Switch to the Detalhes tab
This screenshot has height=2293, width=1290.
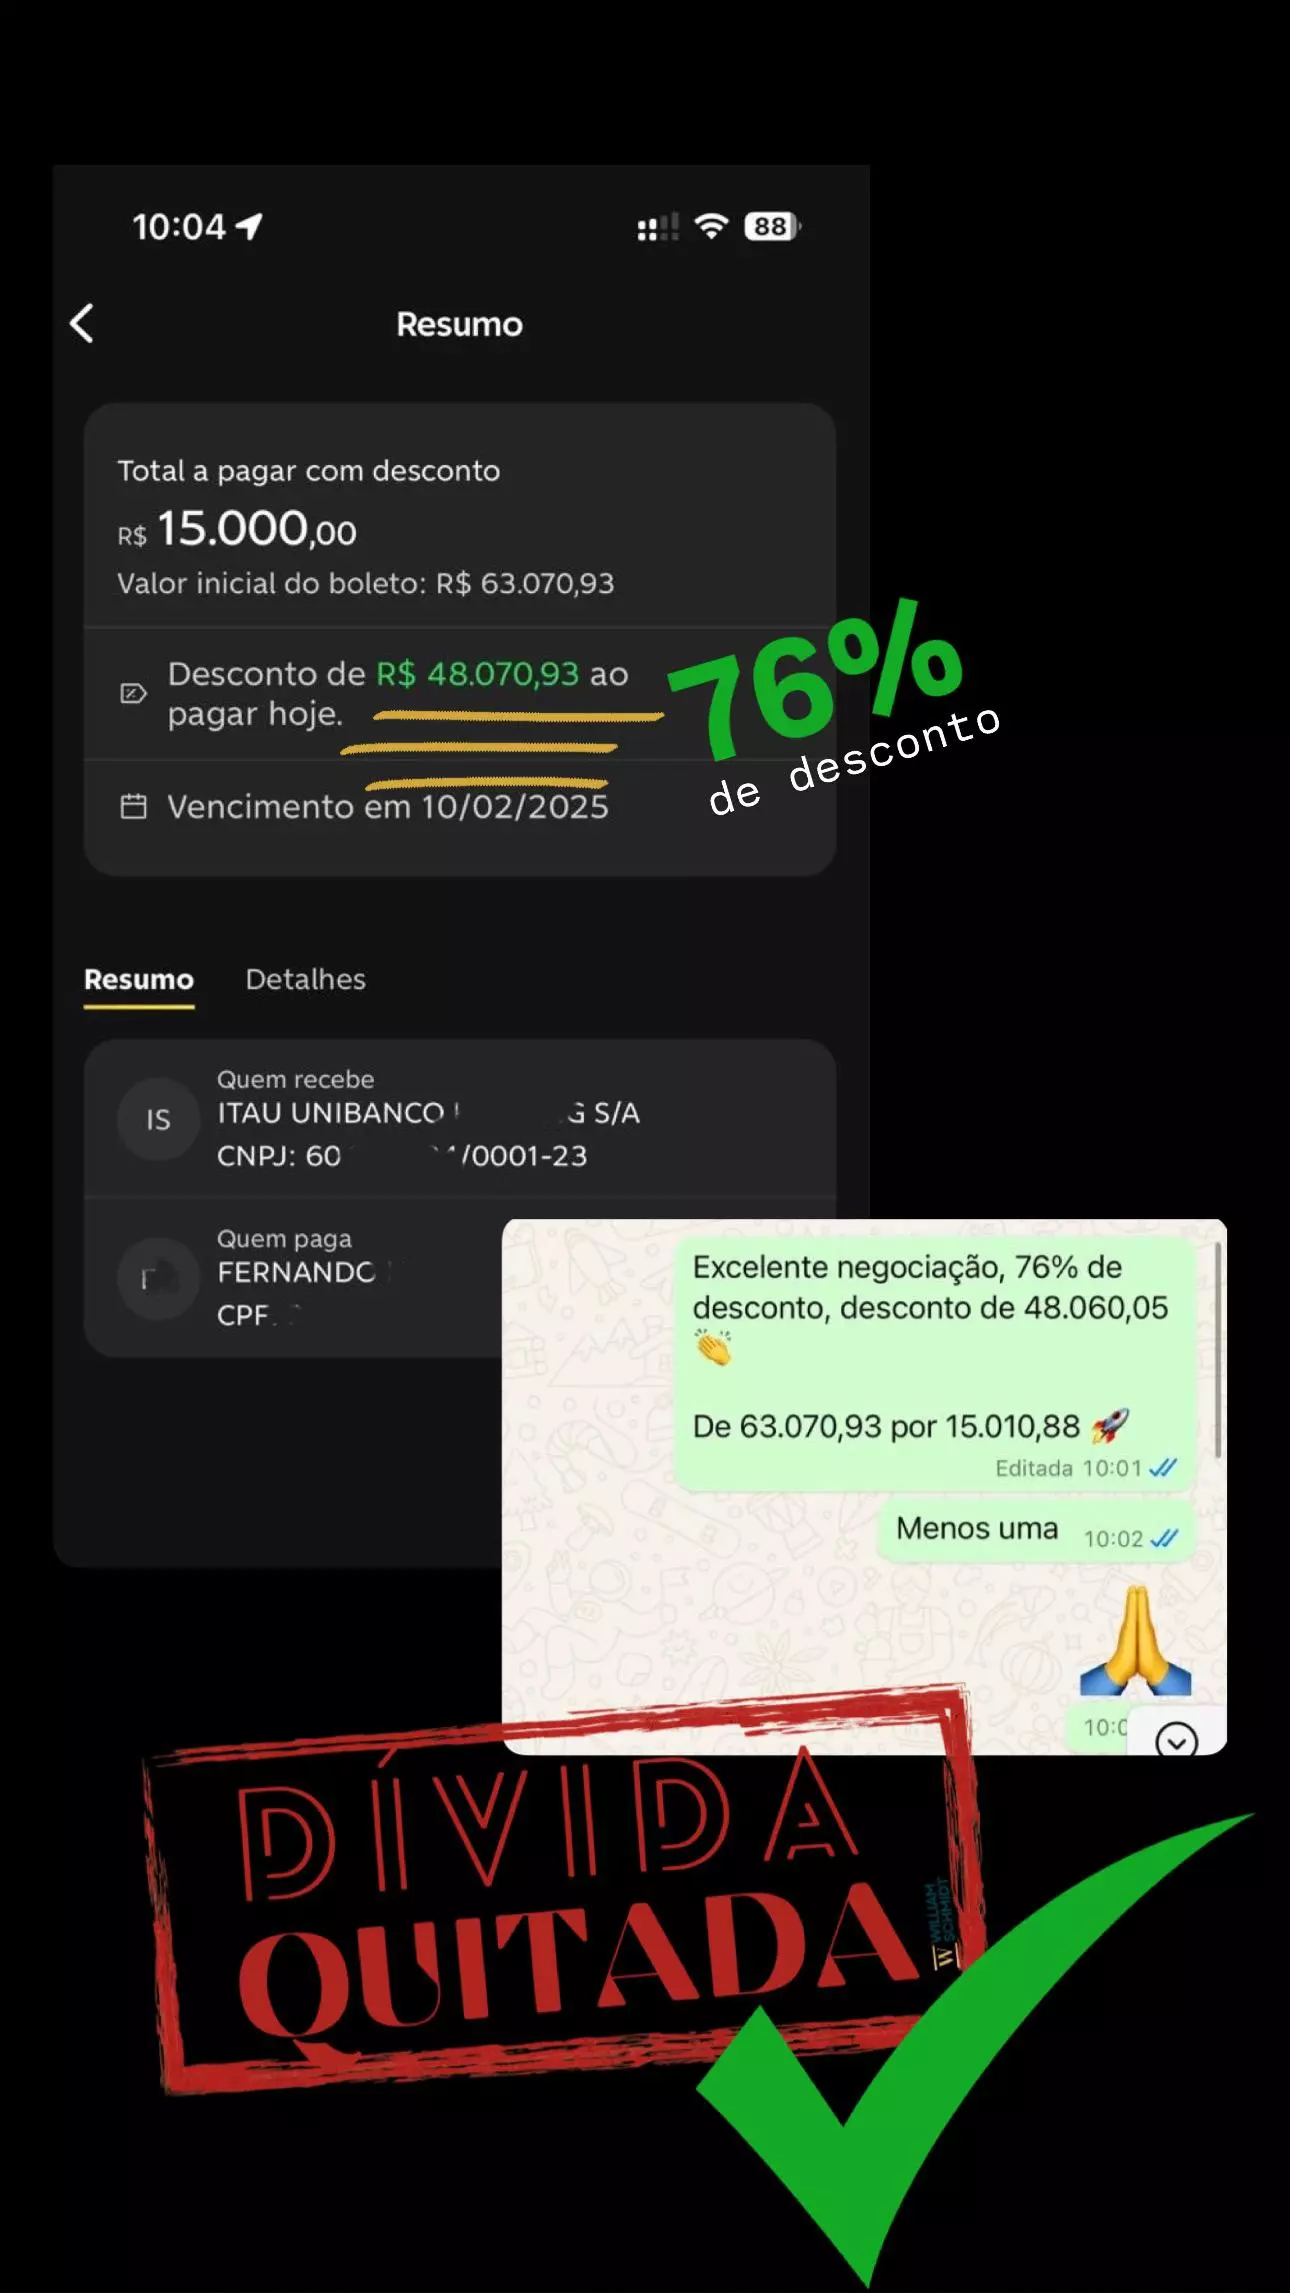[306, 979]
